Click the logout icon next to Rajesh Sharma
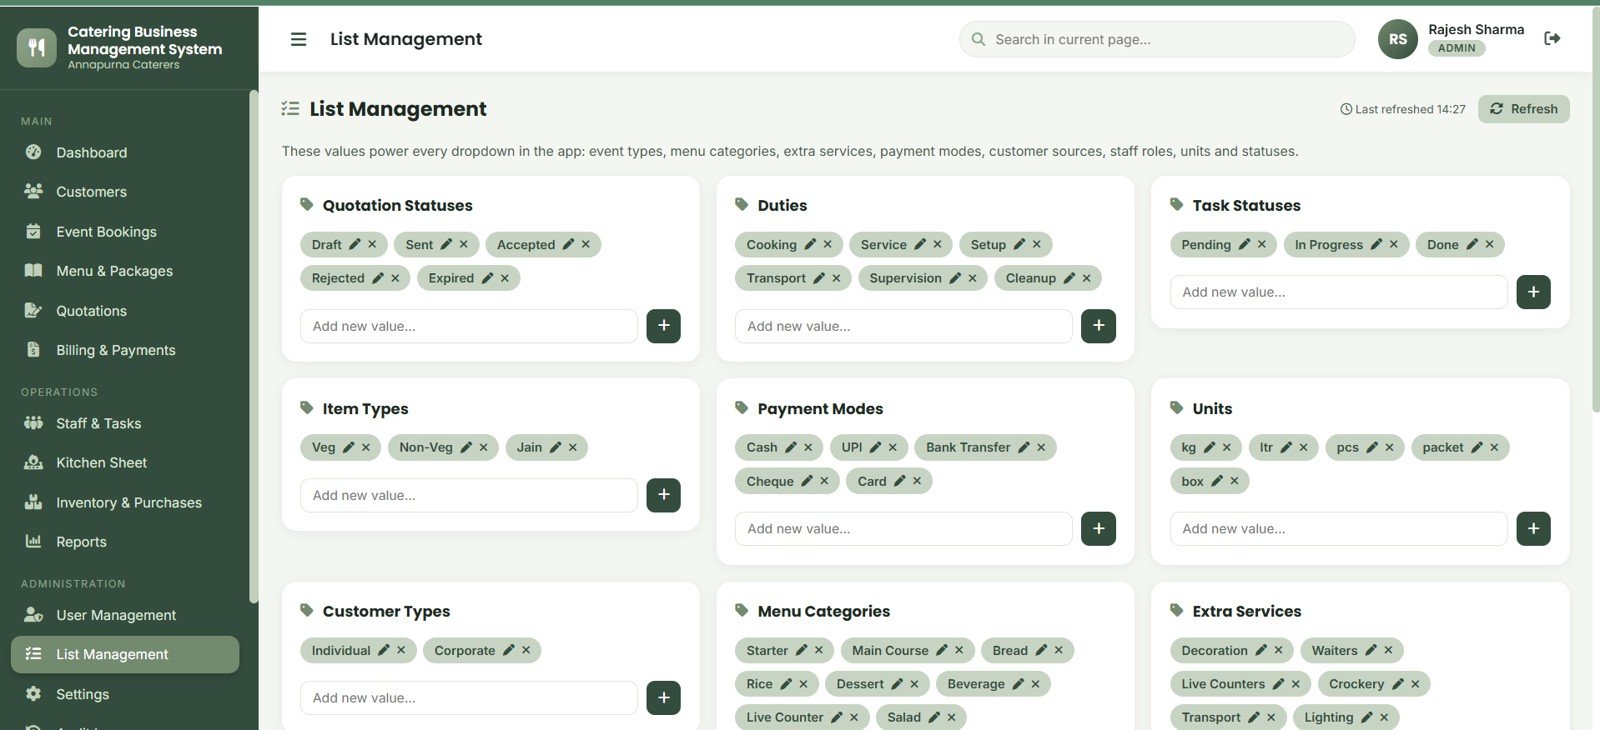 point(1552,38)
